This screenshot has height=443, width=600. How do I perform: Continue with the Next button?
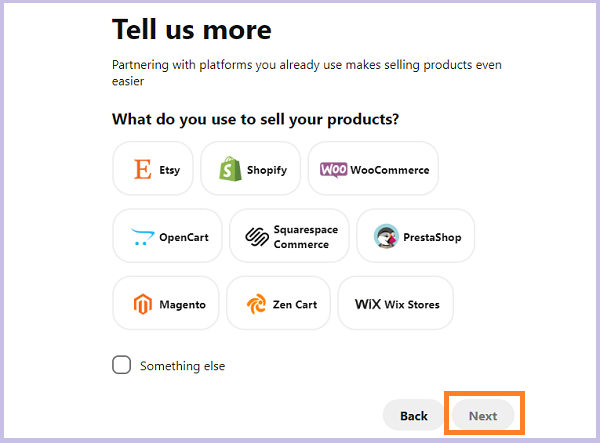point(483,415)
